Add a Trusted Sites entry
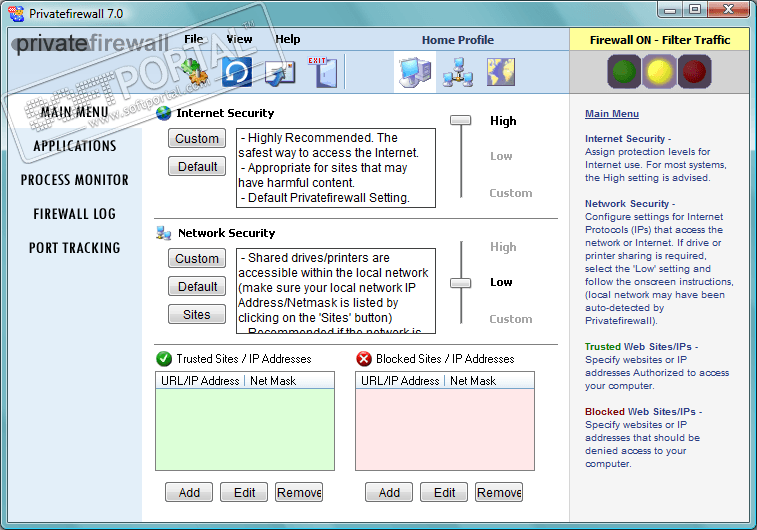 [189, 492]
